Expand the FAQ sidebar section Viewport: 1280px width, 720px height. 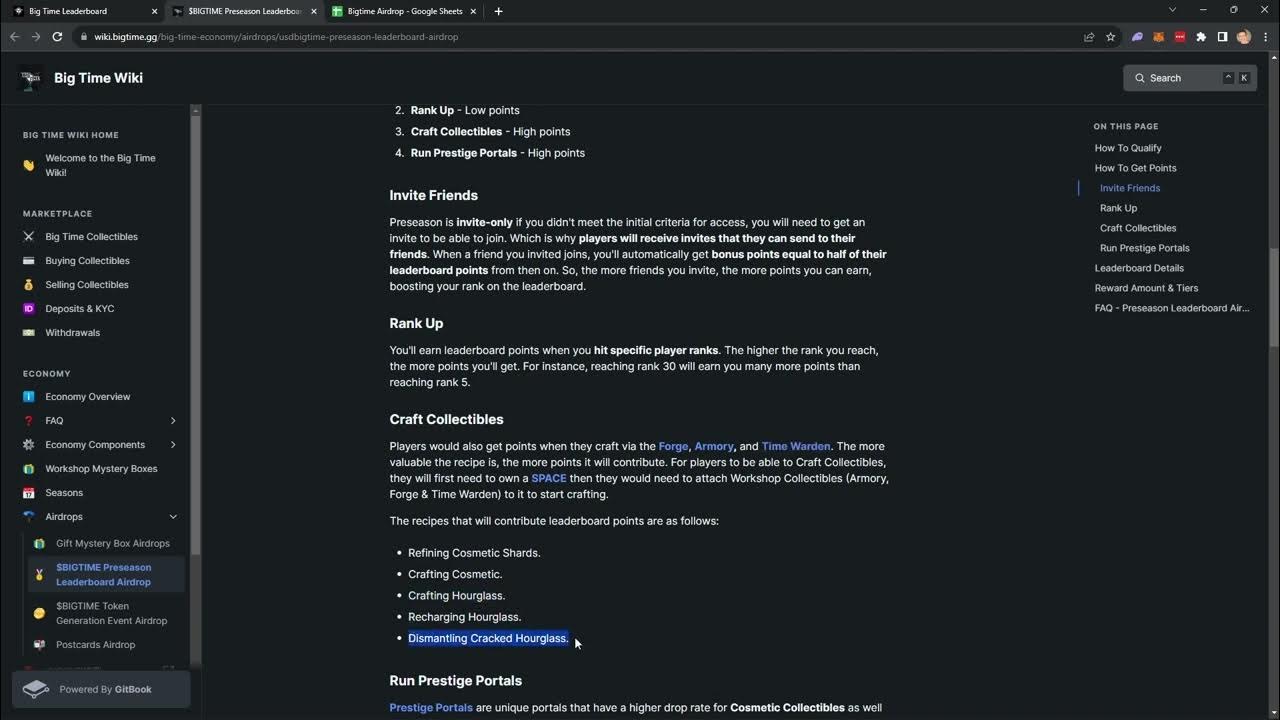pos(173,421)
